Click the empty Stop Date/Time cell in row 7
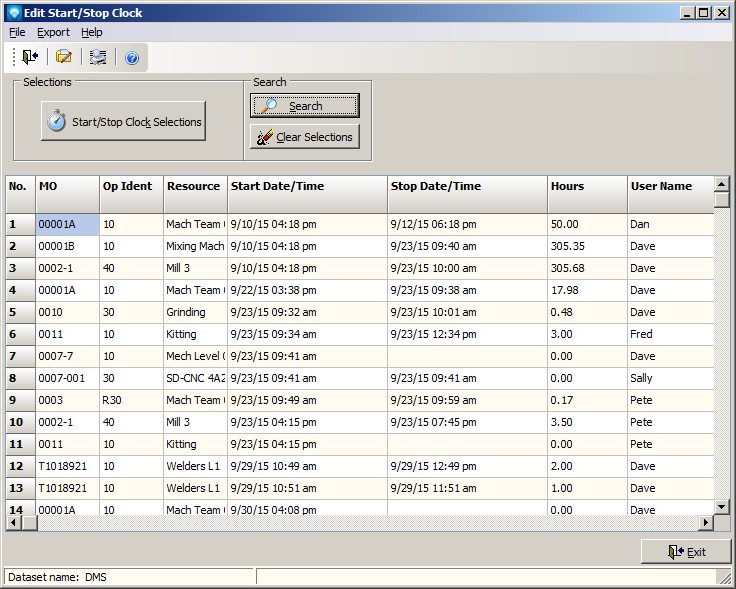Image resolution: width=736 pixels, height=589 pixels. [466, 356]
